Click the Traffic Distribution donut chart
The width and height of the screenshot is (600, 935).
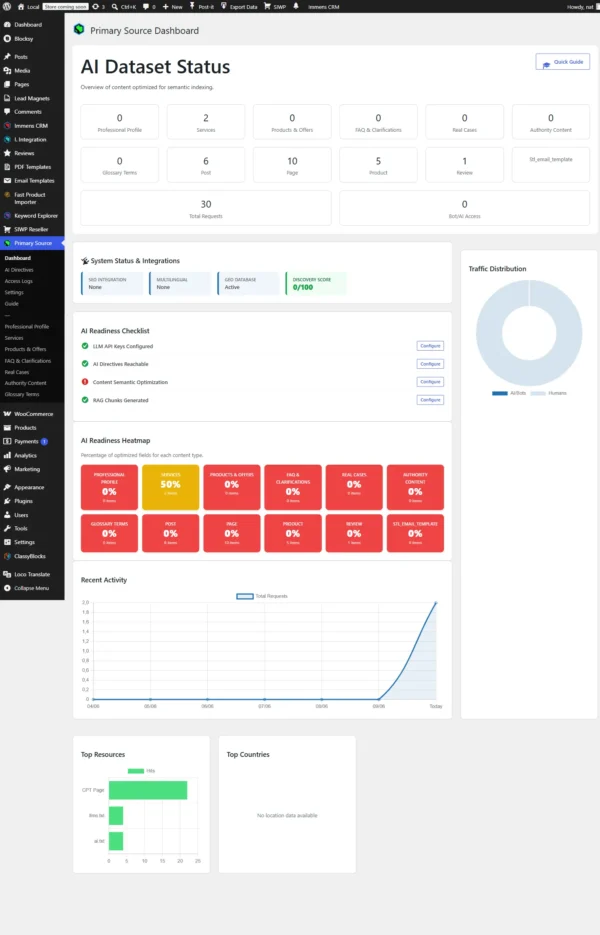[x=529, y=333]
